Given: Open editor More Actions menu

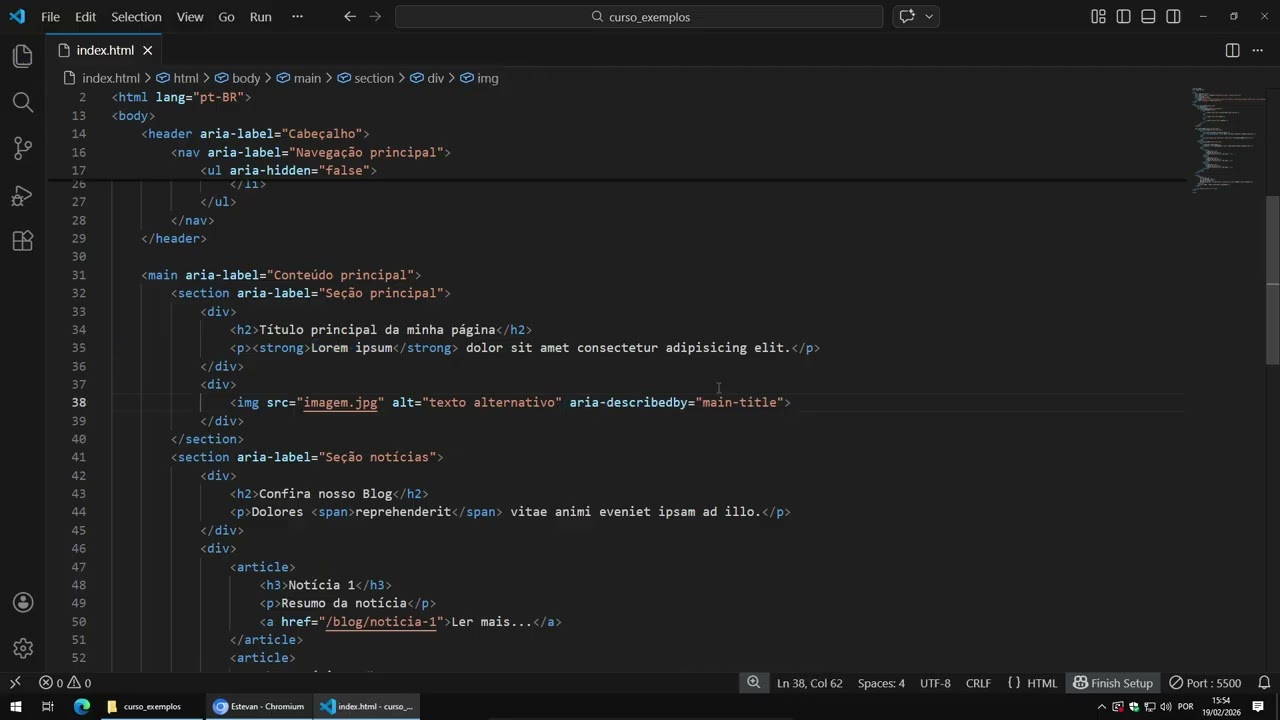Looking at the screenshot, I should click(x=1258, y=50).
